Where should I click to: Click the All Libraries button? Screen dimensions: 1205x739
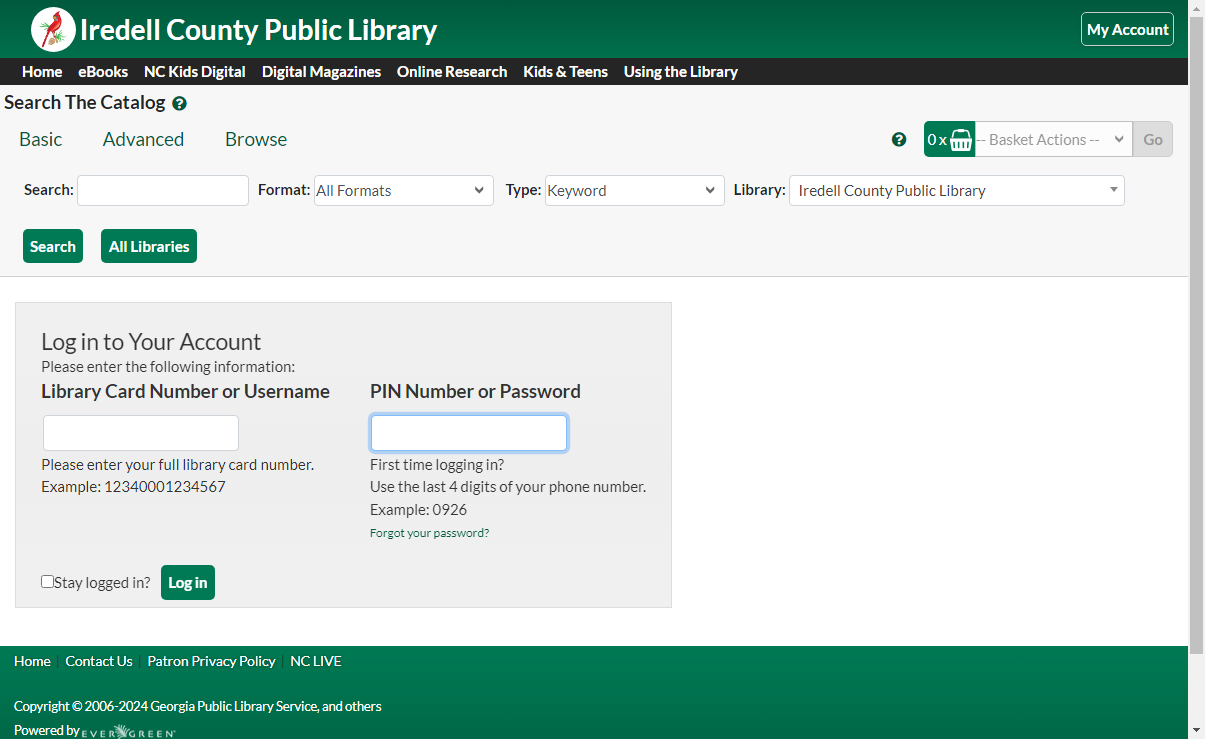149,246
